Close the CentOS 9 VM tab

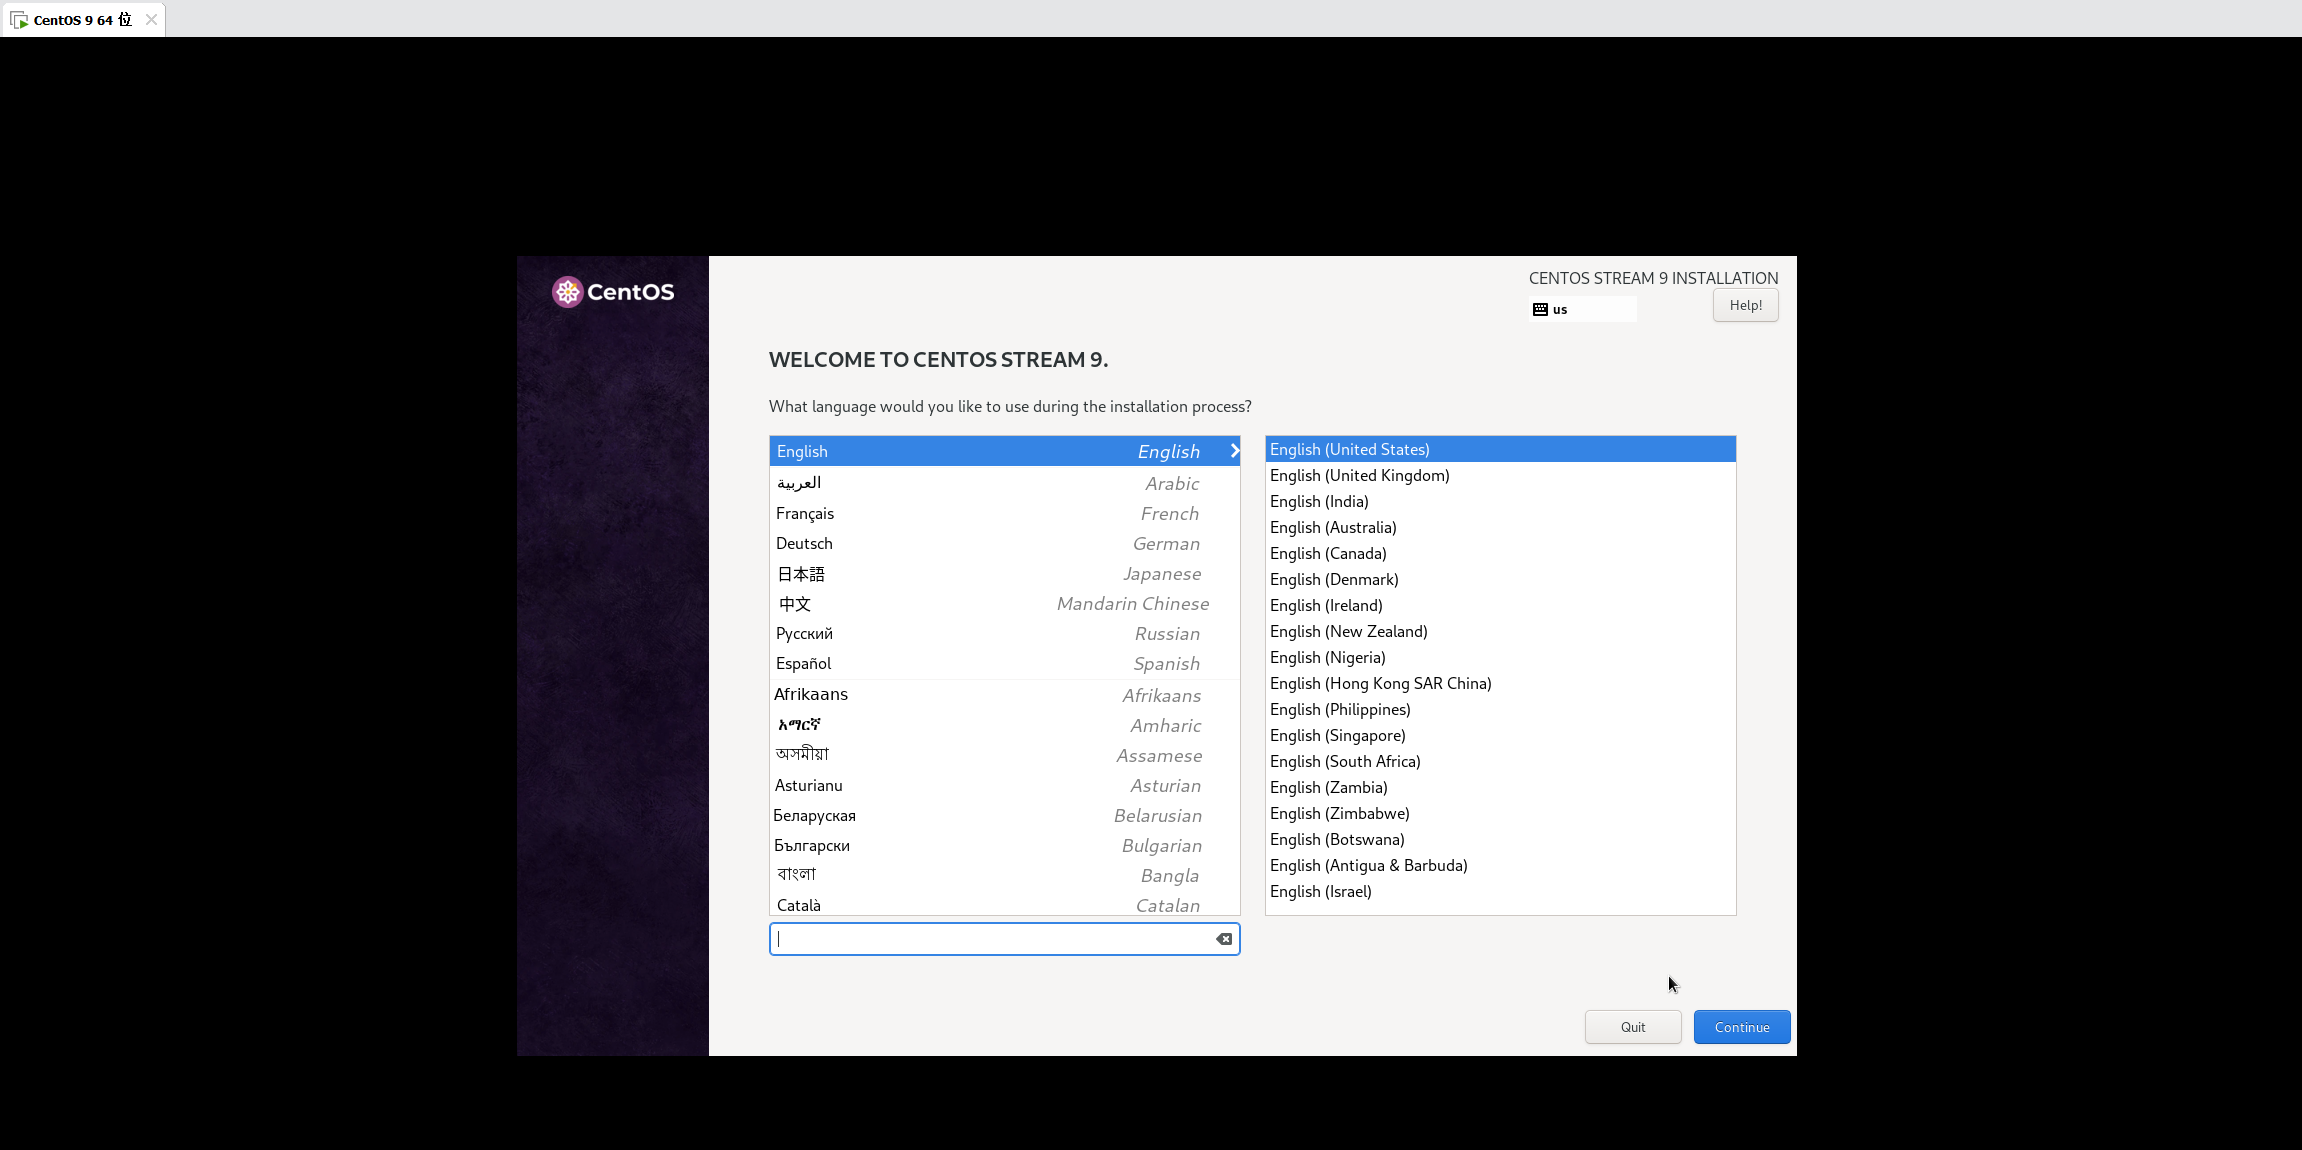[x=151, y=20]
